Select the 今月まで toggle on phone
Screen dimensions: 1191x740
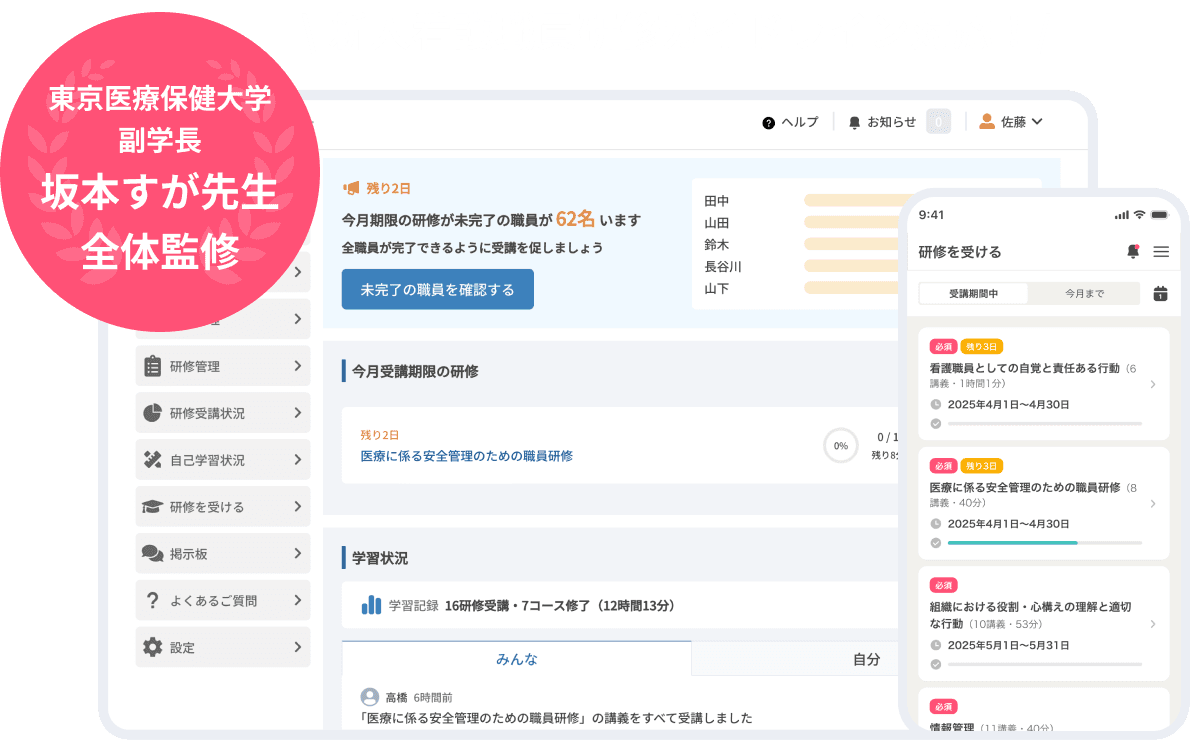pyautogui.click(x=1084, y=293)
